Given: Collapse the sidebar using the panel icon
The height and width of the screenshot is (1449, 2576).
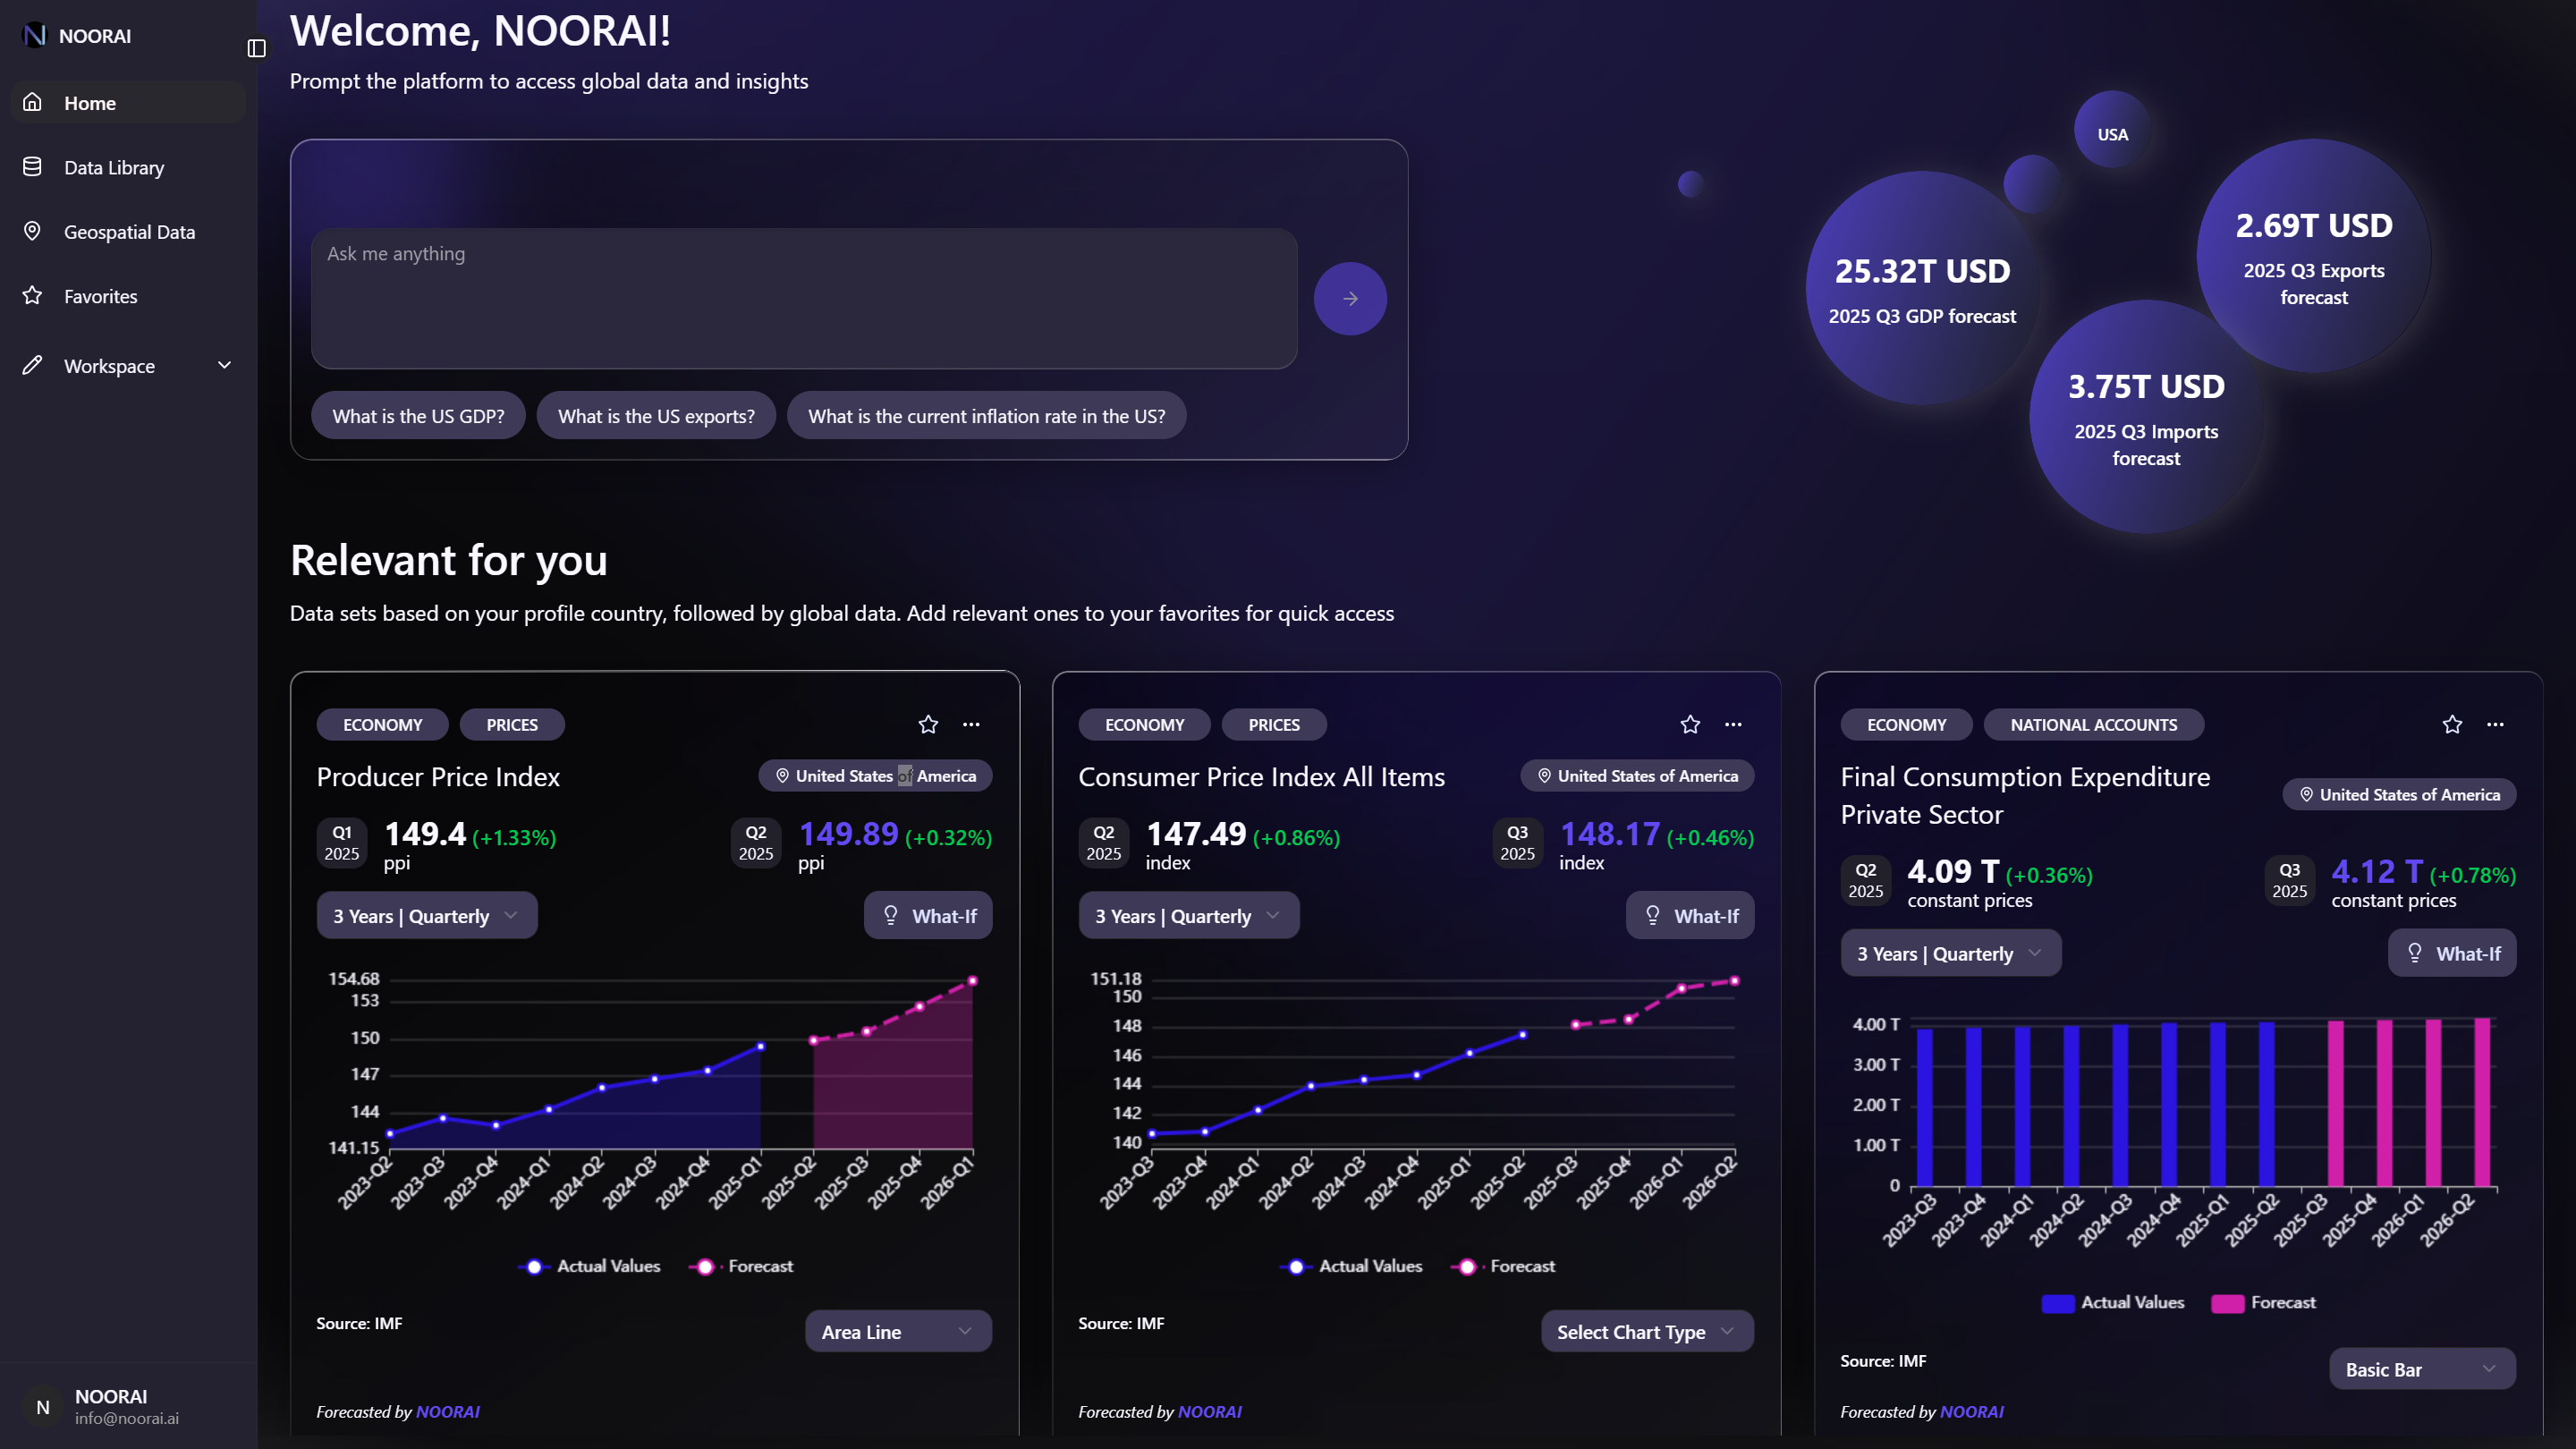Looking at the screenshot, I should pyautogui.click(x=257, y=48).
